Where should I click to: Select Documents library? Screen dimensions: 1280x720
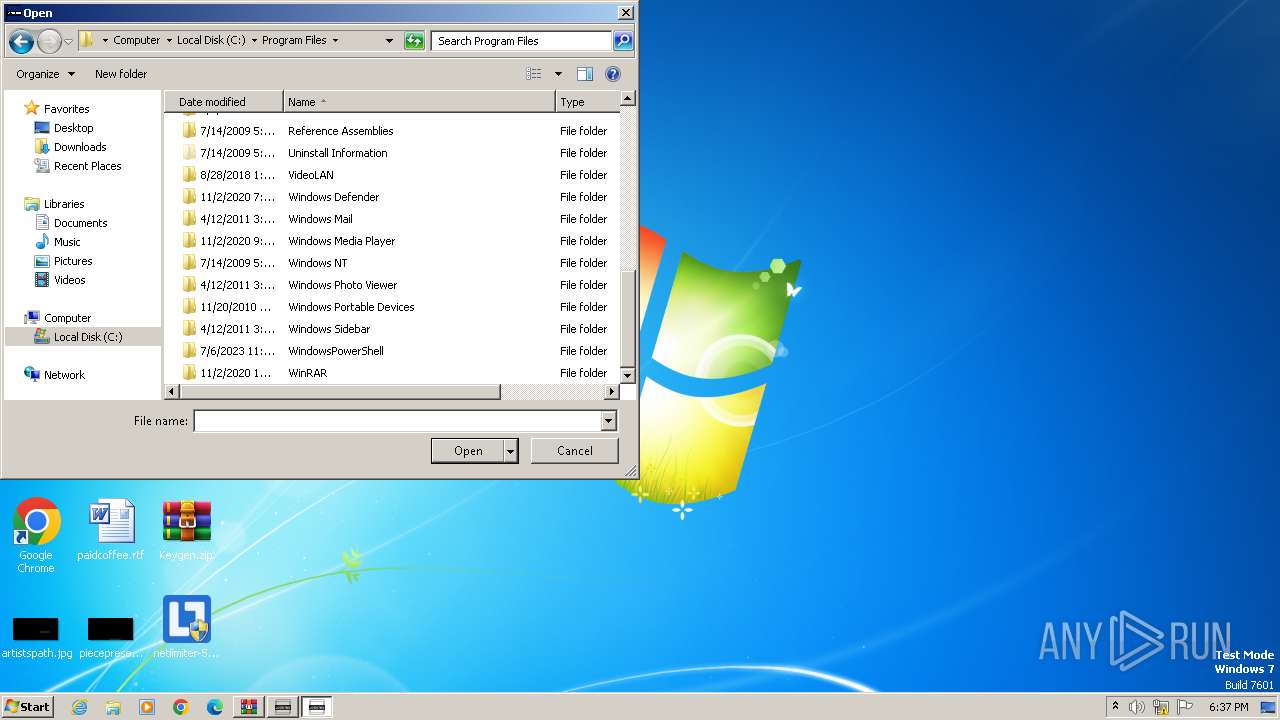(x=80, y=223)
